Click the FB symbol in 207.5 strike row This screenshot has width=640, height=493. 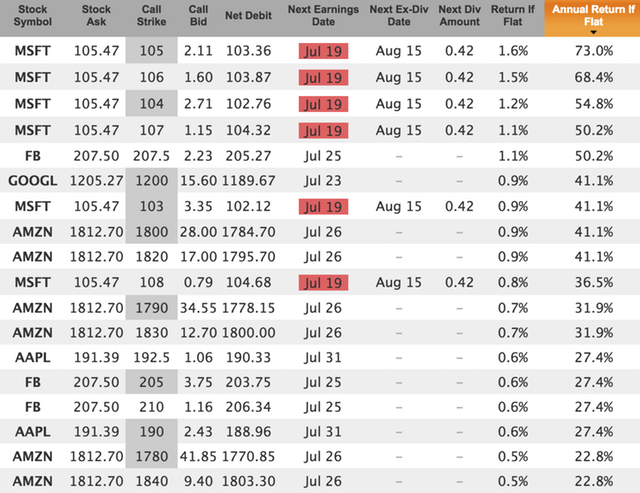click(33, 156)
